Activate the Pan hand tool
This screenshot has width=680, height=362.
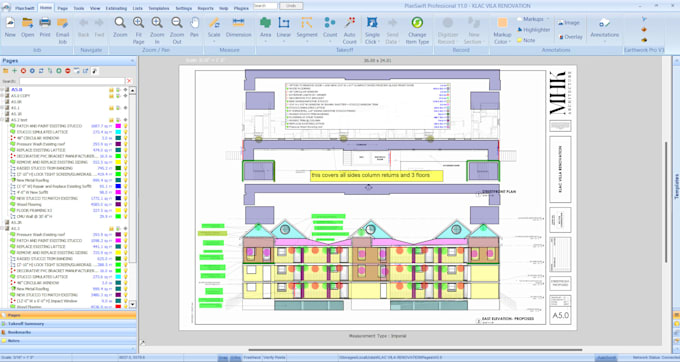(x=194, y=27)
